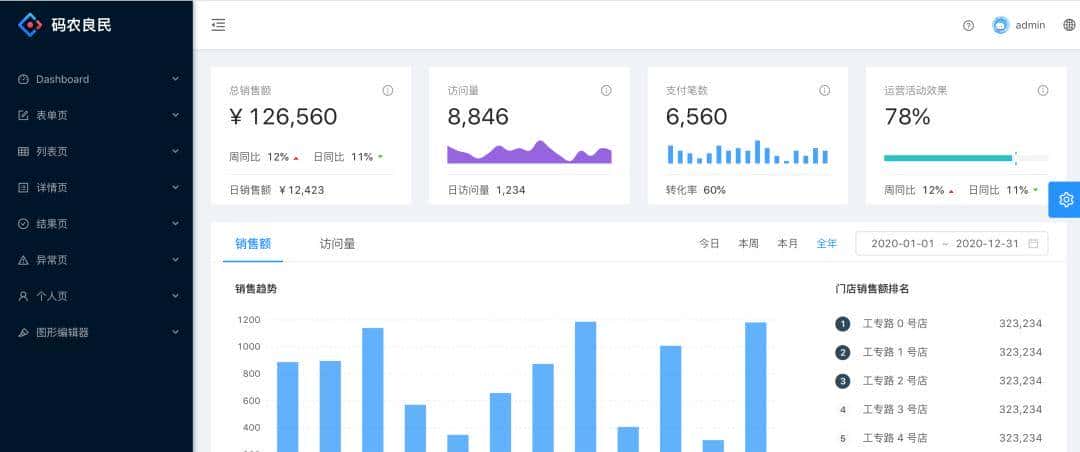
Task: Click rank badge 3 for 工专路 2 号店
Action: point(842,381)
